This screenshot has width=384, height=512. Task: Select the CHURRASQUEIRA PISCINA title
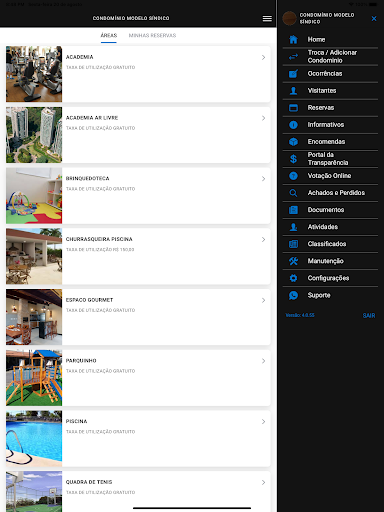click(99, 239)
